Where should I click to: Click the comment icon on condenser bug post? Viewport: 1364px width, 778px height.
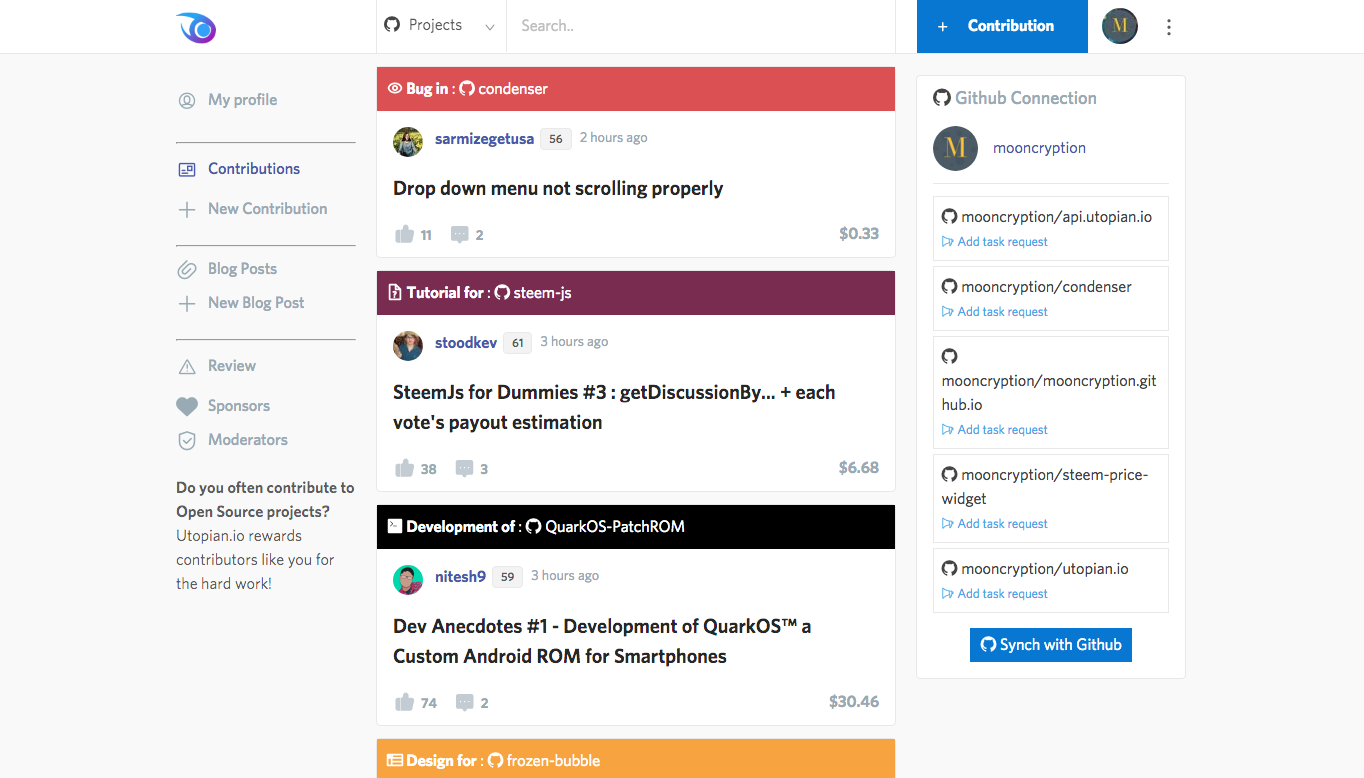click(x=460, y=235)
